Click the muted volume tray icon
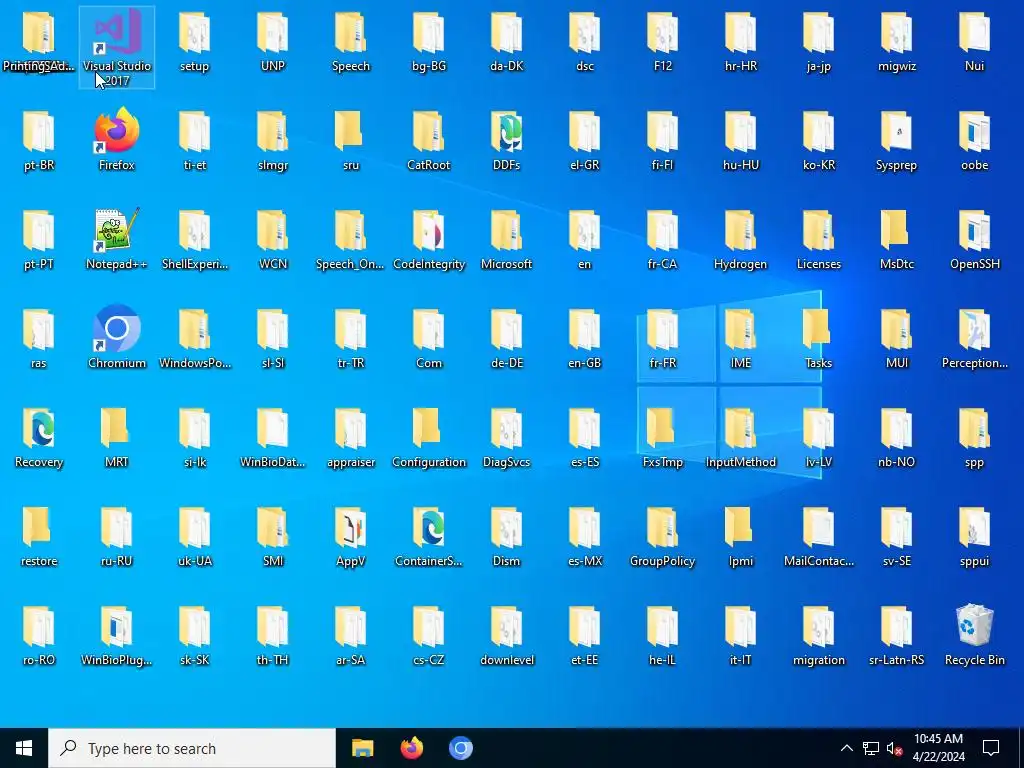 click(895, 748)
